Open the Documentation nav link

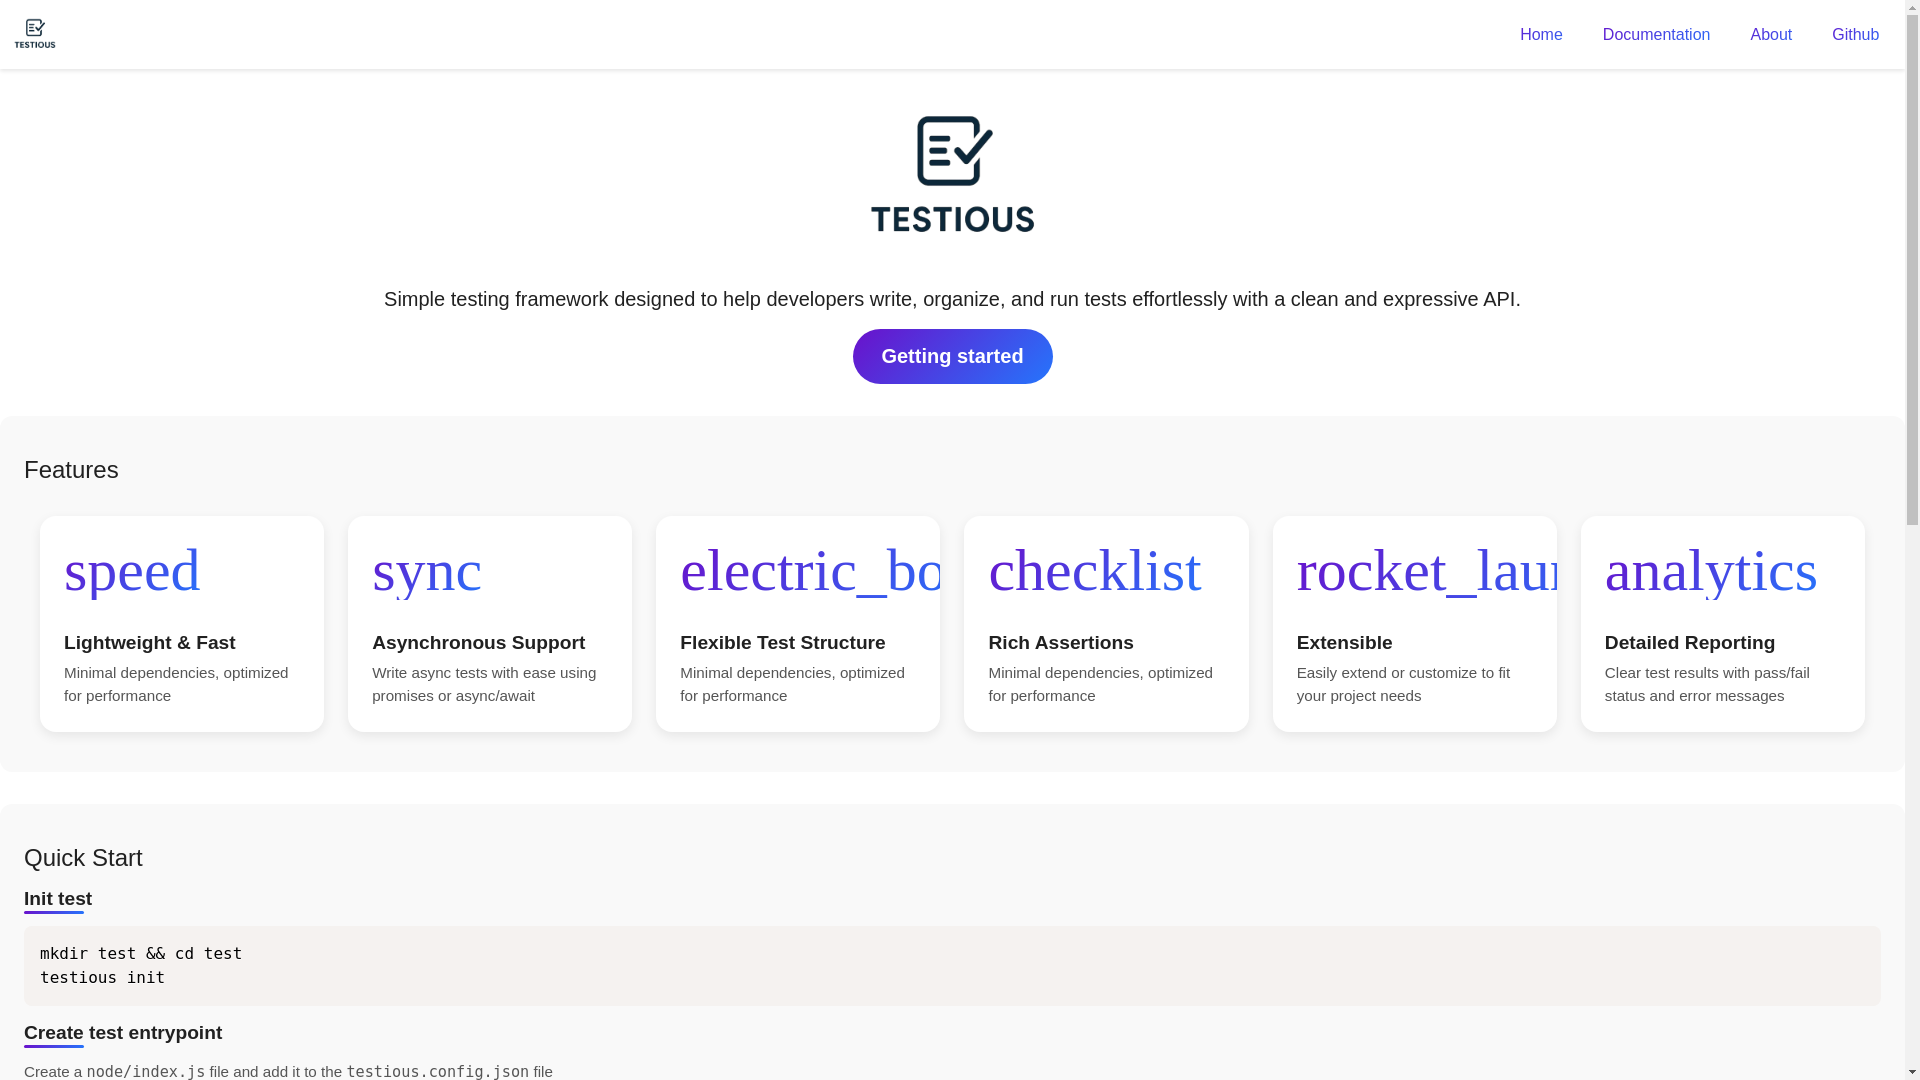(1656, 35)
